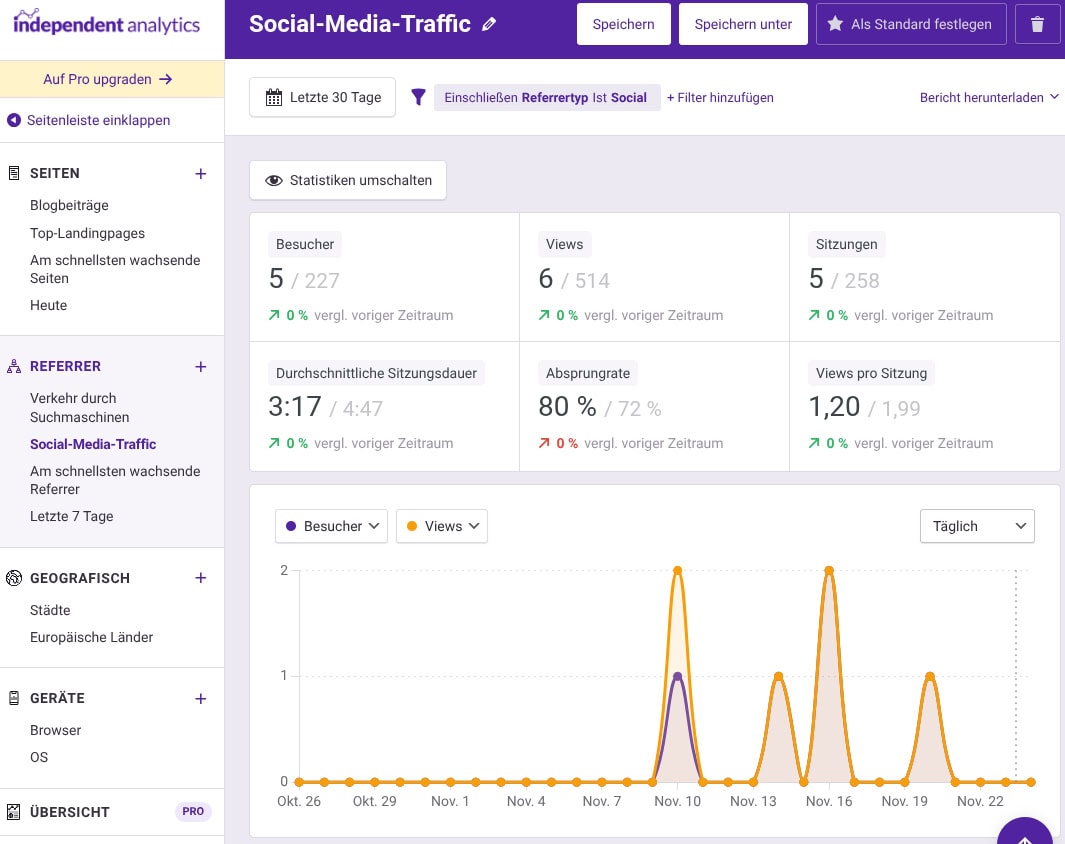Open the Views metric dropdown

coord(441,526)
